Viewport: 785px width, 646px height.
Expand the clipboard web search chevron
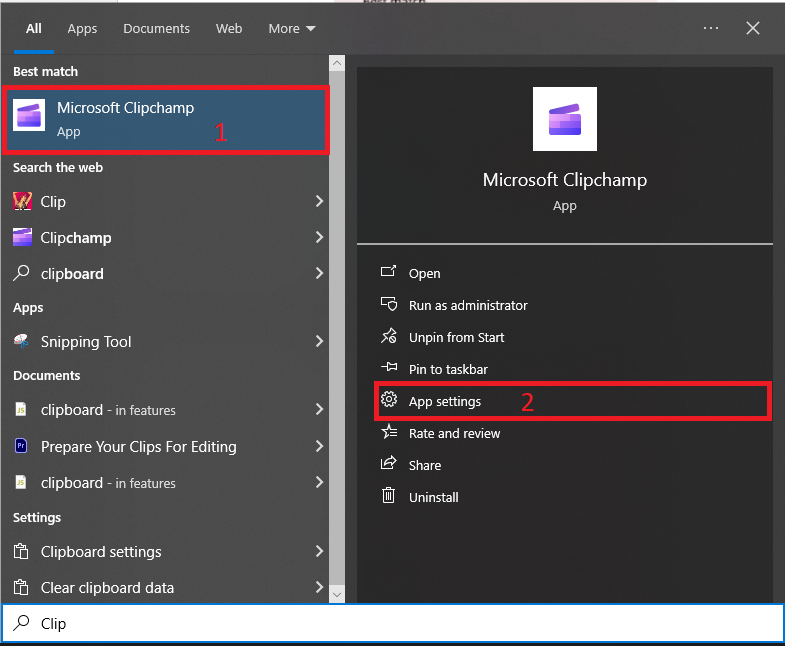319,273
